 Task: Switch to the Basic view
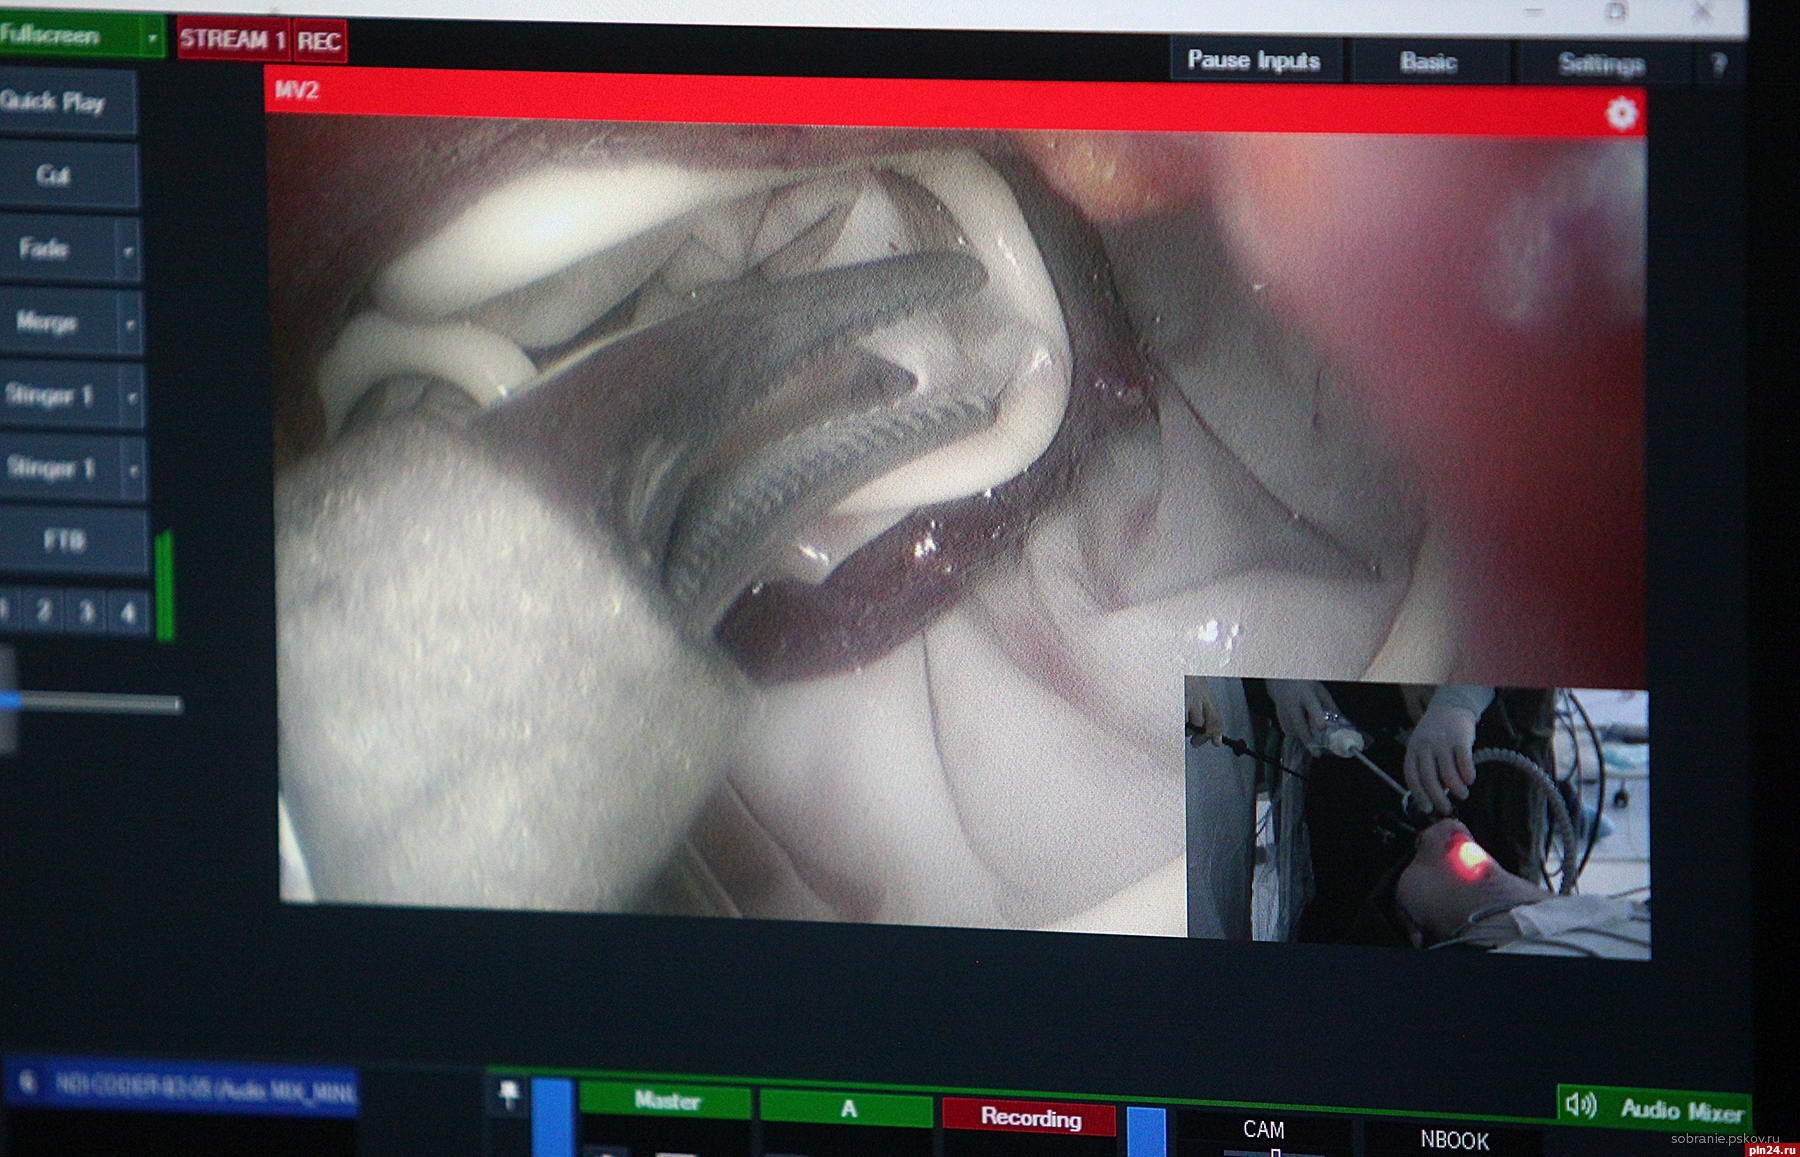point(1428,62)
